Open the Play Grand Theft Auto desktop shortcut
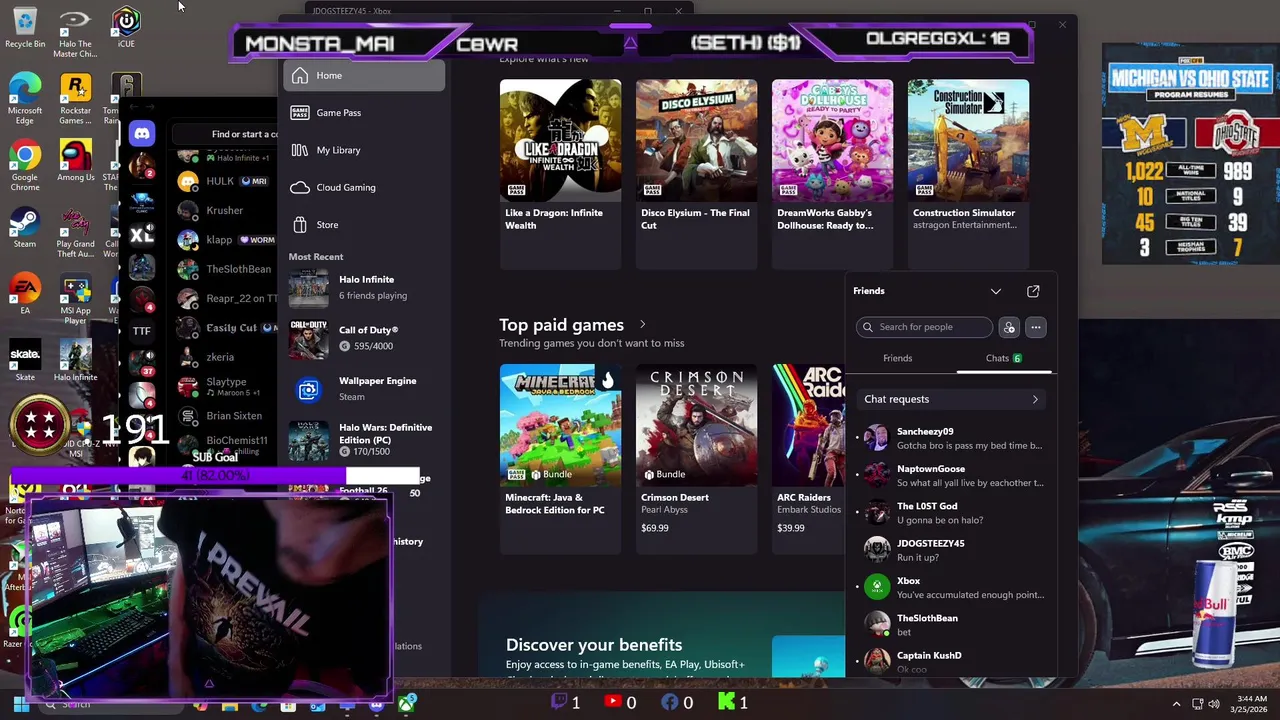 [75, 233]
